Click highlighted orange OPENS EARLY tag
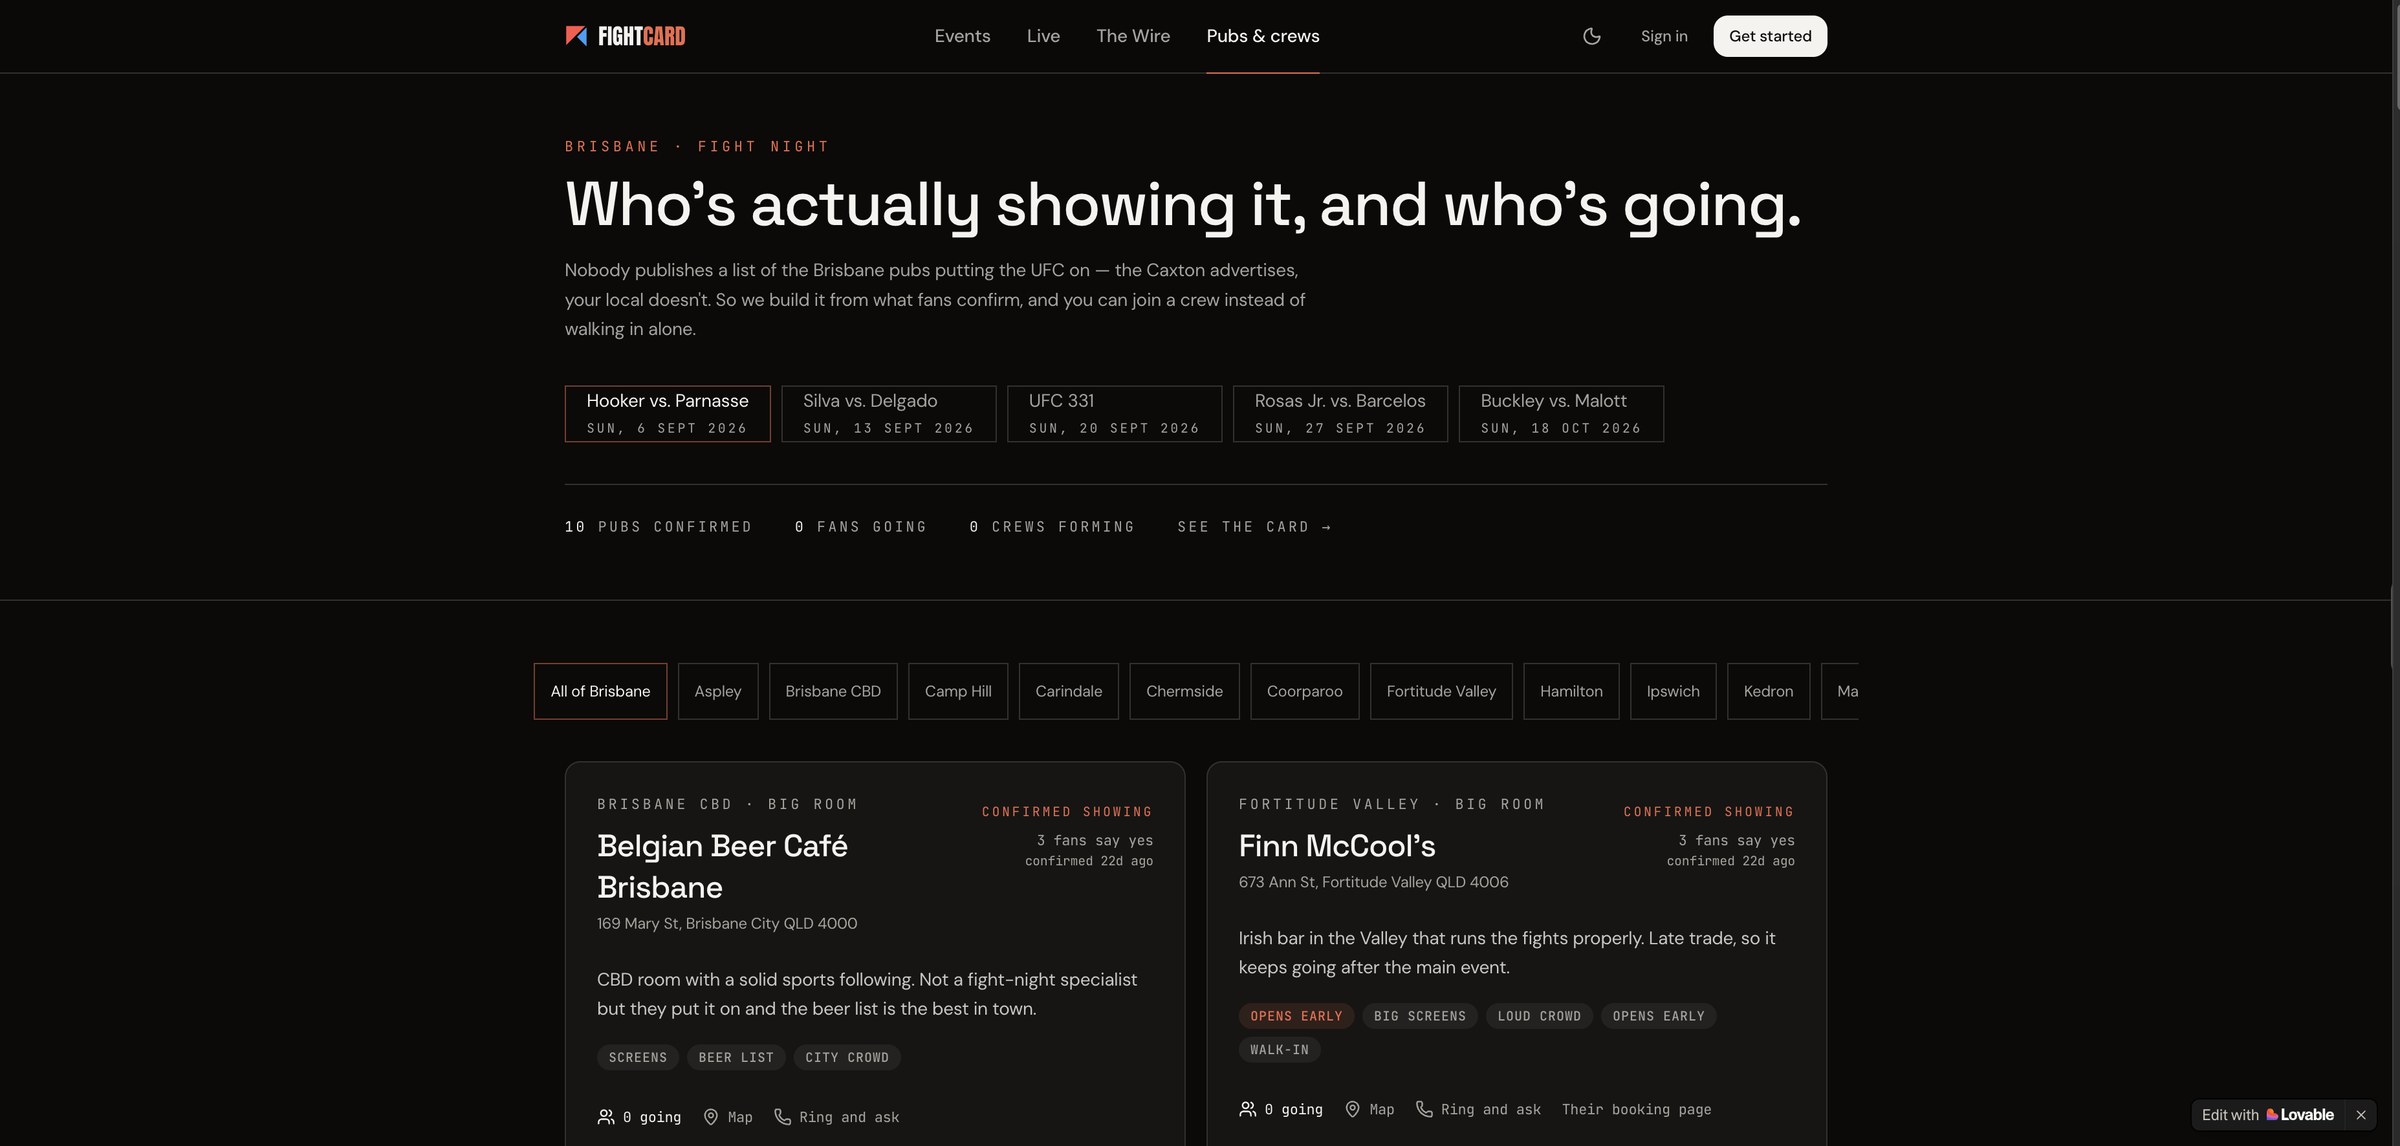 pos(1296,1016)
